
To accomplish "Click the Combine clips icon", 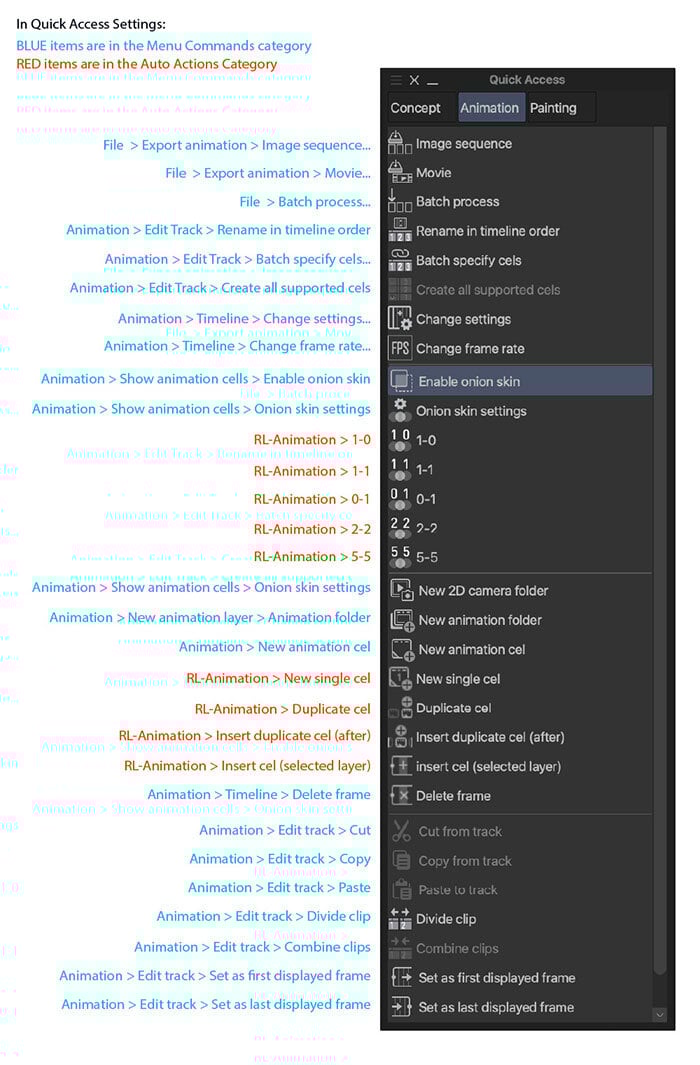I will coord(400,948).
